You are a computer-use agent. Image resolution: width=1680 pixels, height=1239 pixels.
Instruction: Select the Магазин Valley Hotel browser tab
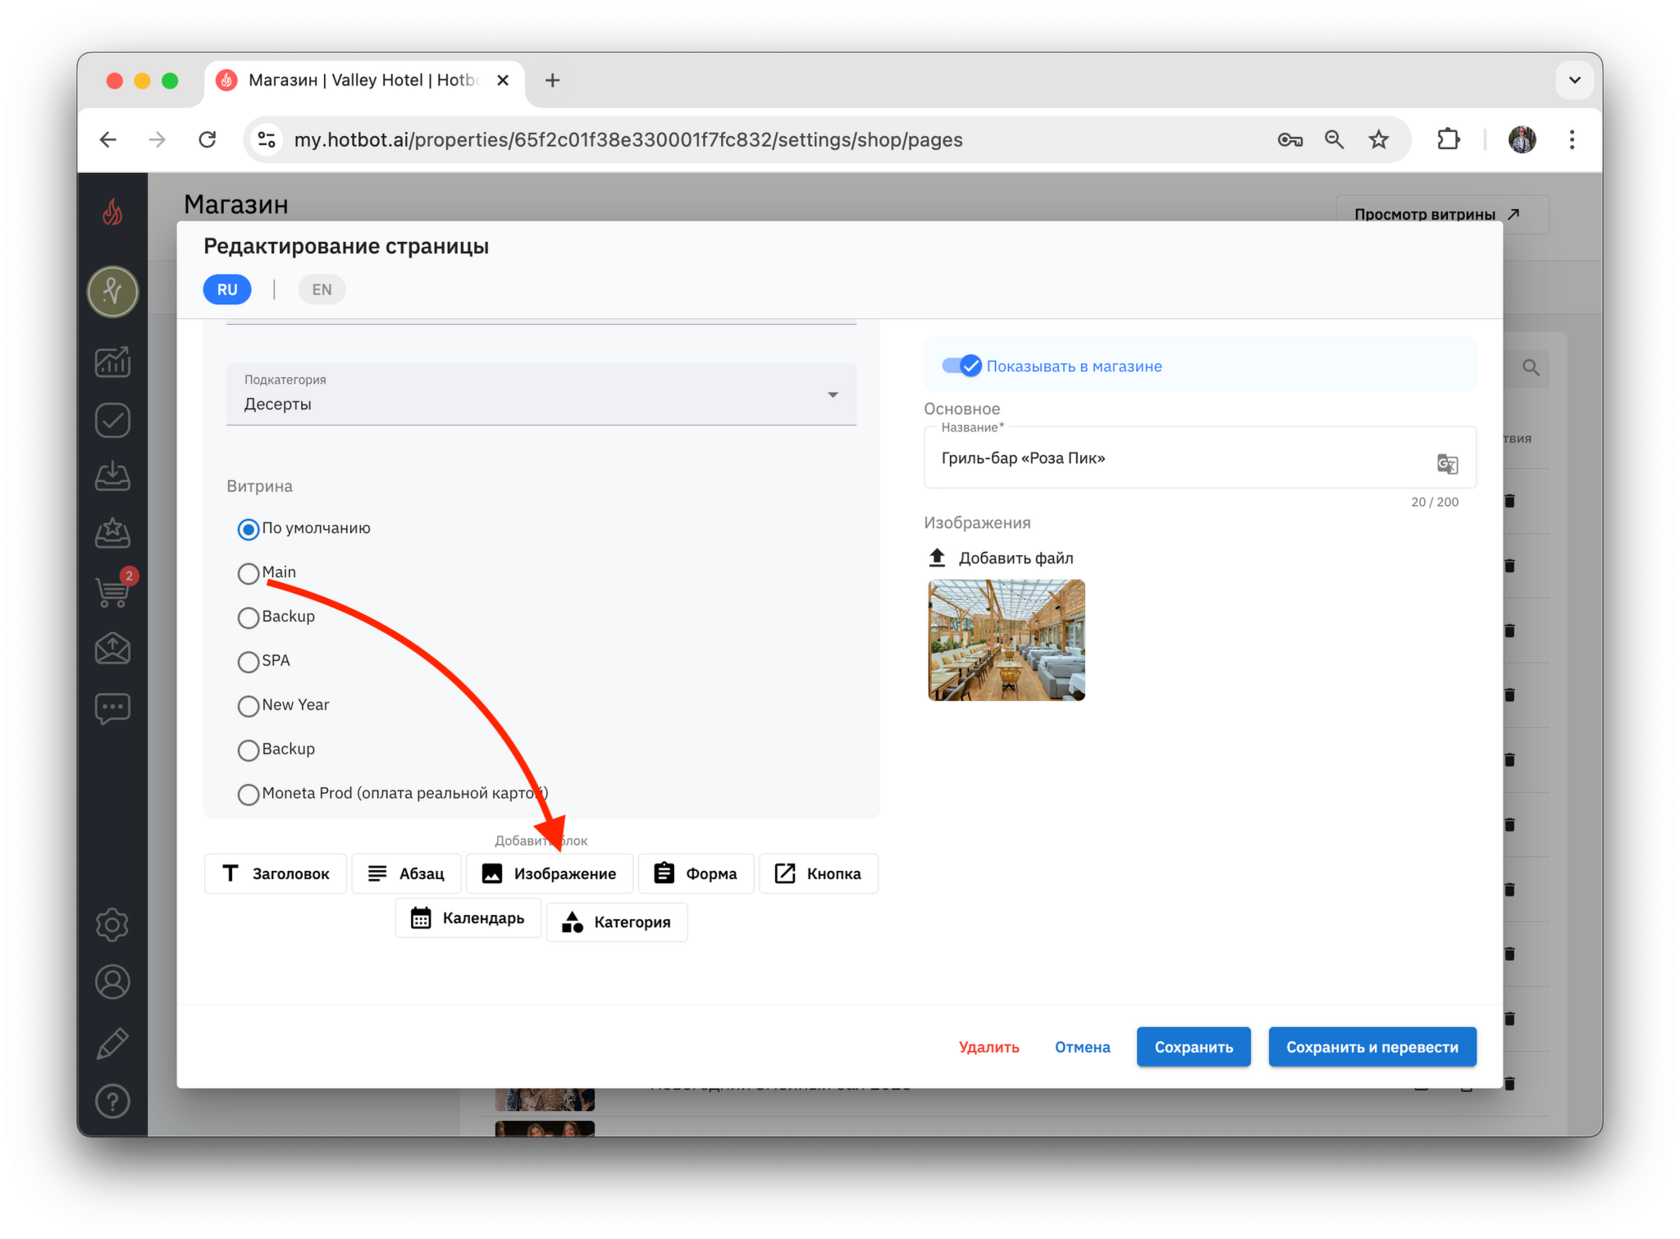click(362, 80)
